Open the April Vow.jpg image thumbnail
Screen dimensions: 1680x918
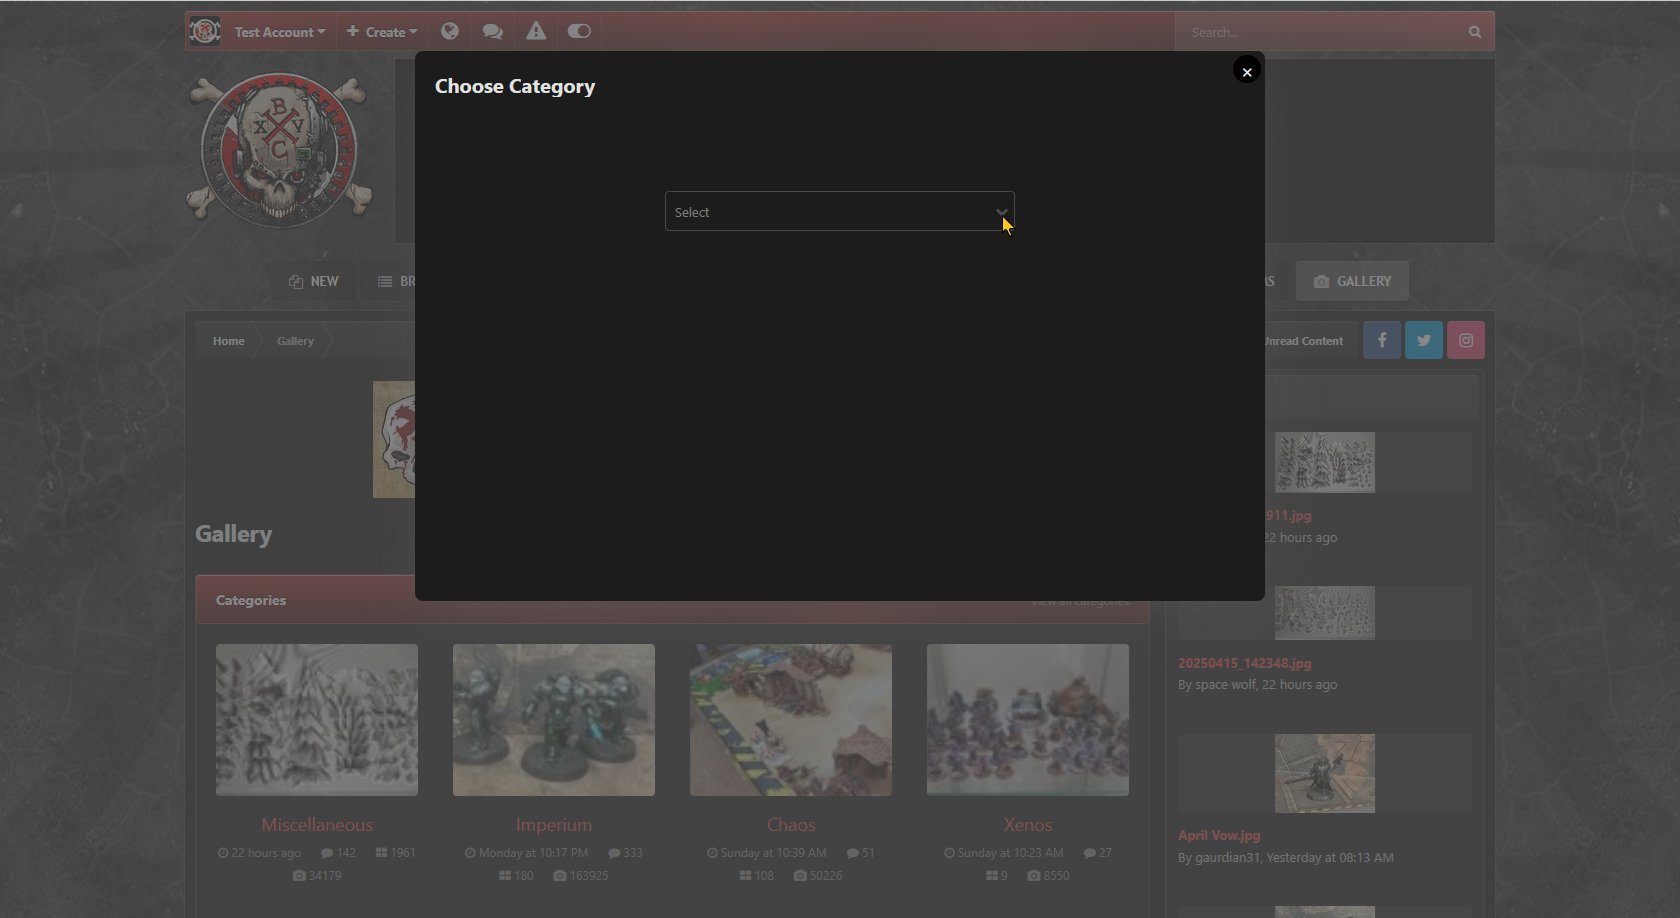1324,773
